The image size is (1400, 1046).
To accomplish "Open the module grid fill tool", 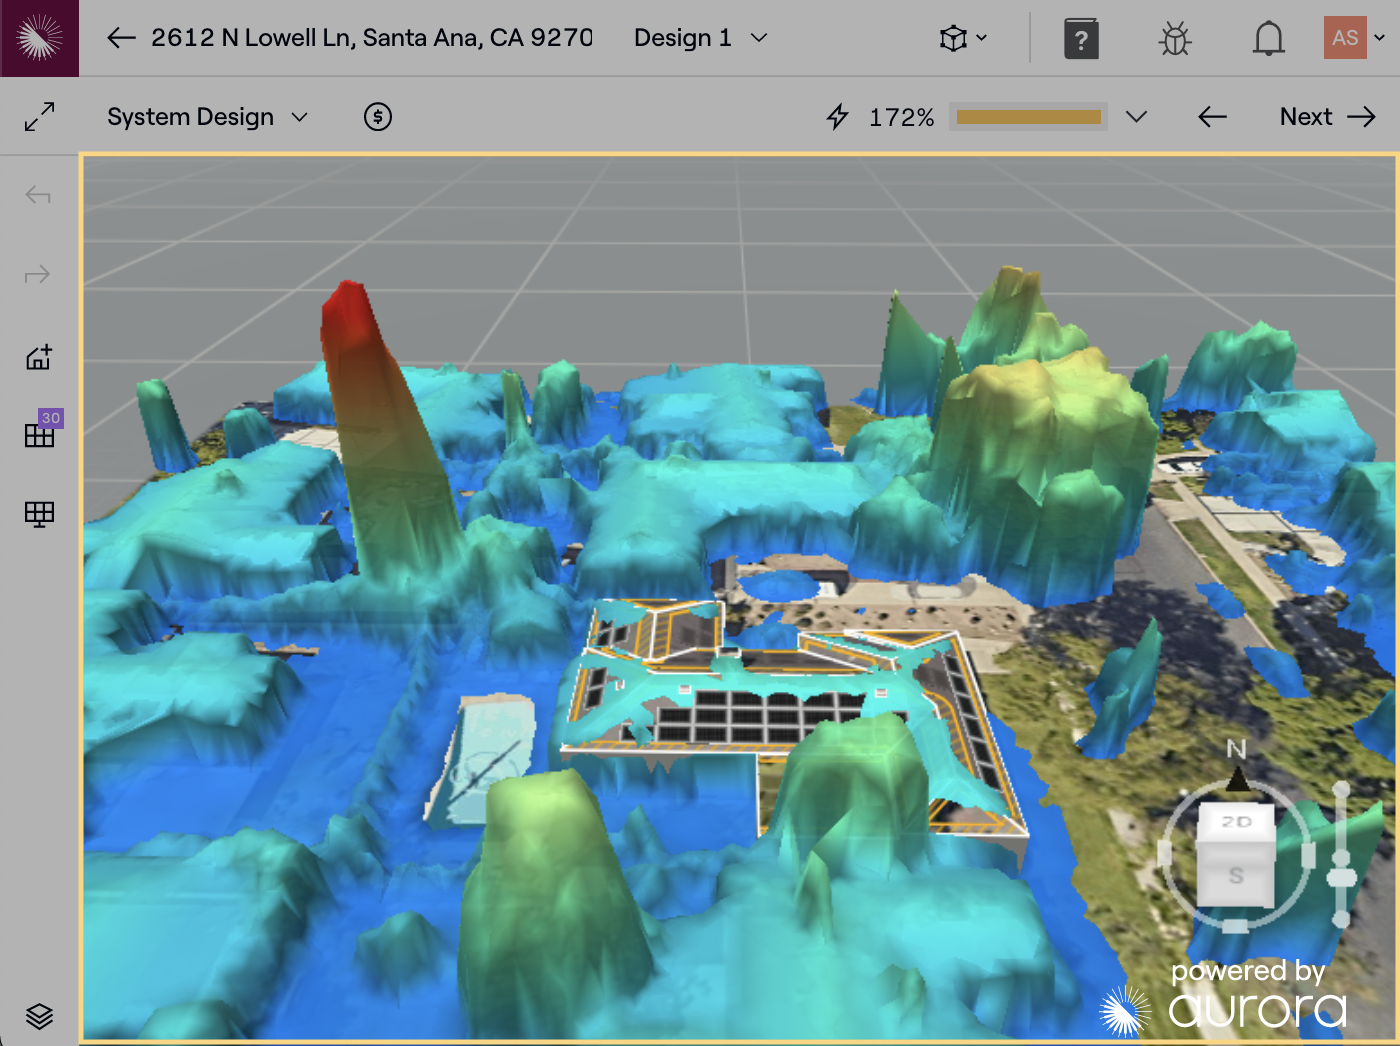I will pyautogui.click(x=38, y=514).
